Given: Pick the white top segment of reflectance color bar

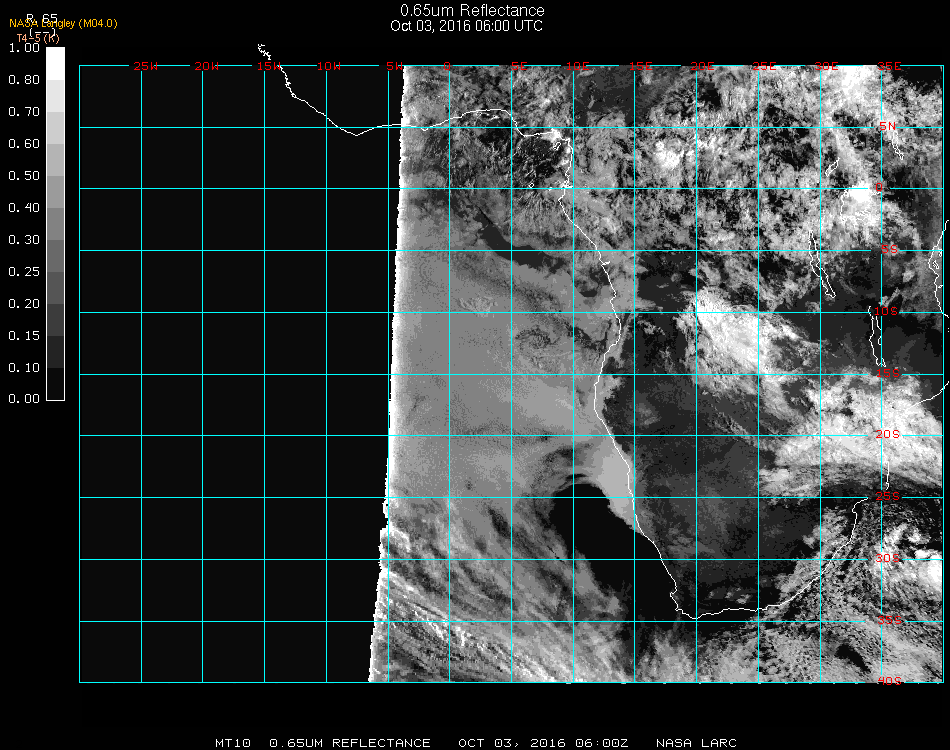Looking at the screenshot, I should (55, 64).
